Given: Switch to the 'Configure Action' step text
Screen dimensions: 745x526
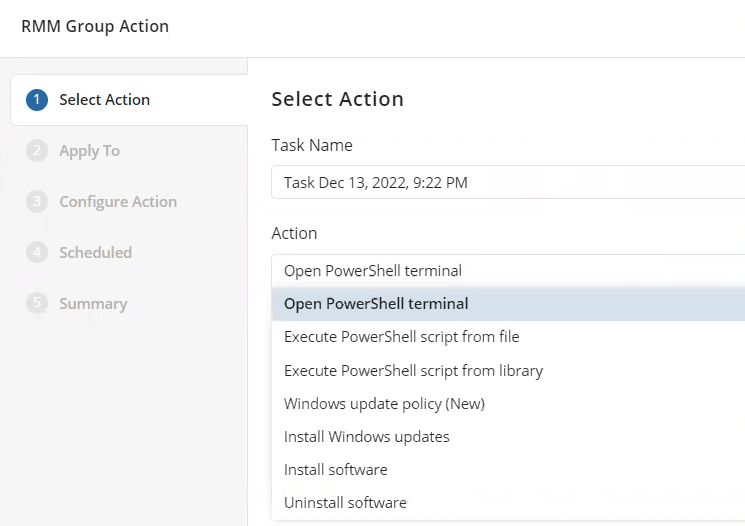Looking at the screenshot, I should (118, 202).
